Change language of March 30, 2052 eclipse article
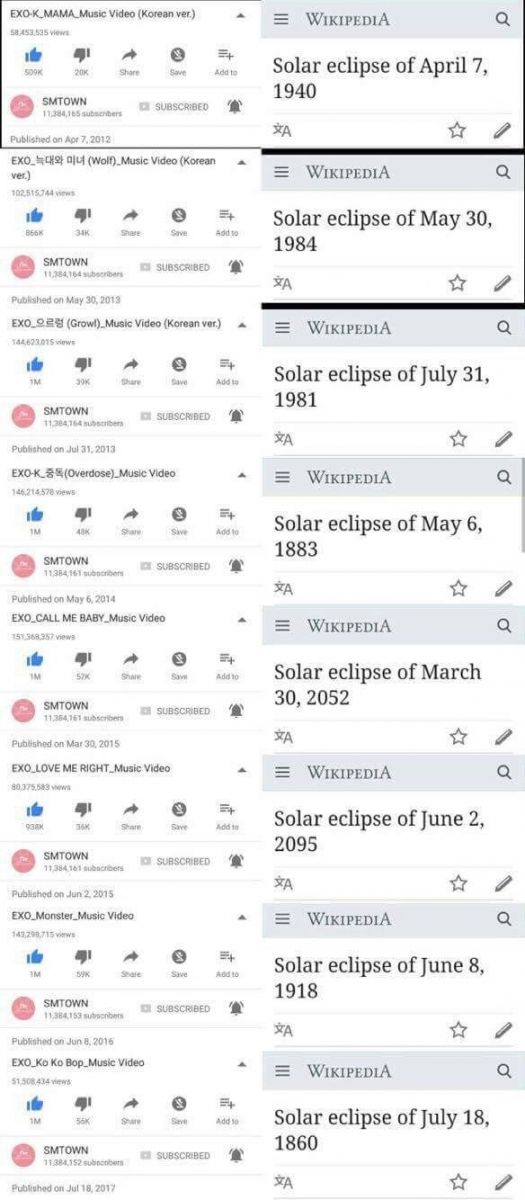The width and height of the screenshot is (525, 1200). click(283, 737)
